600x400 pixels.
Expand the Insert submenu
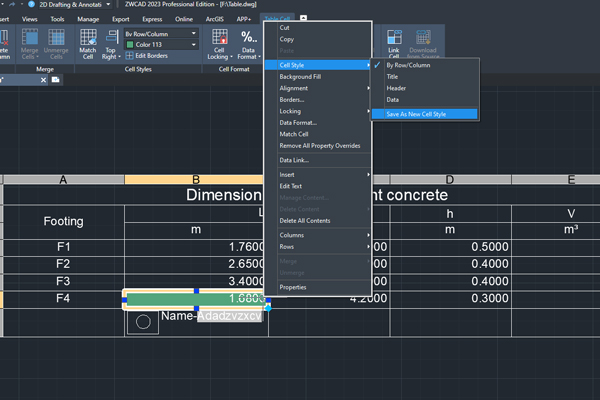click(x=318, y=175)
